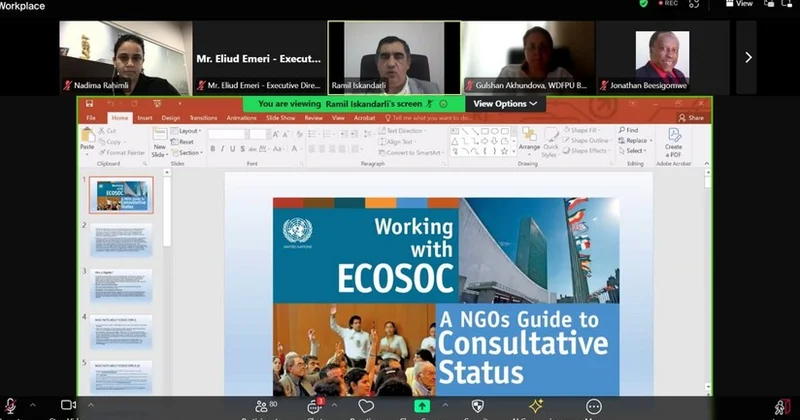Open Shape Outline color option
Screen dimensions: 800x420
point(586,140)
